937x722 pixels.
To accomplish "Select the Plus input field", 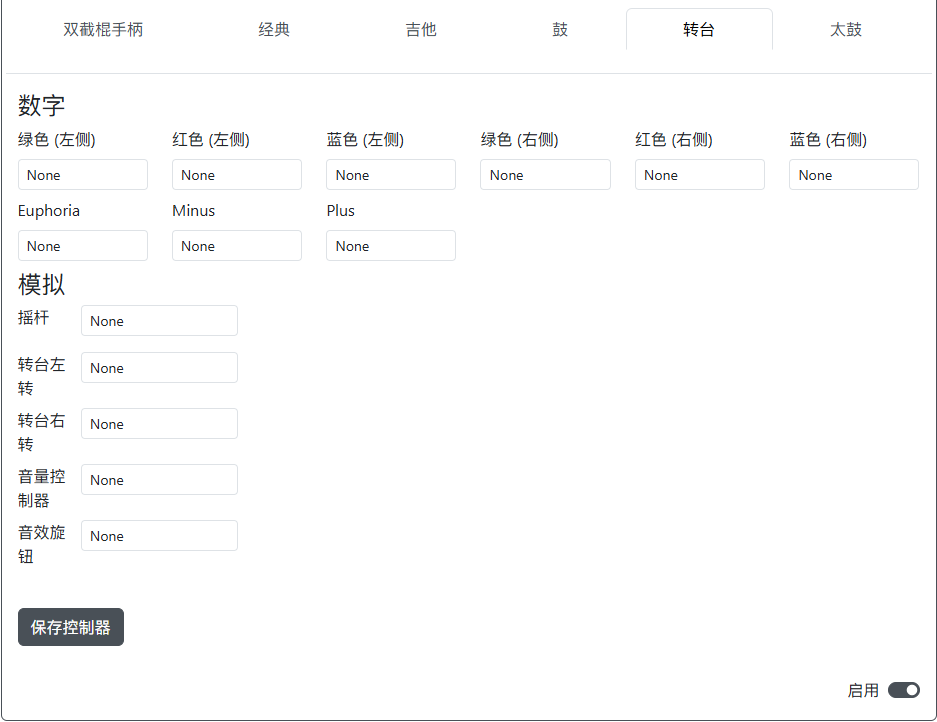I will tap(390, 245).
